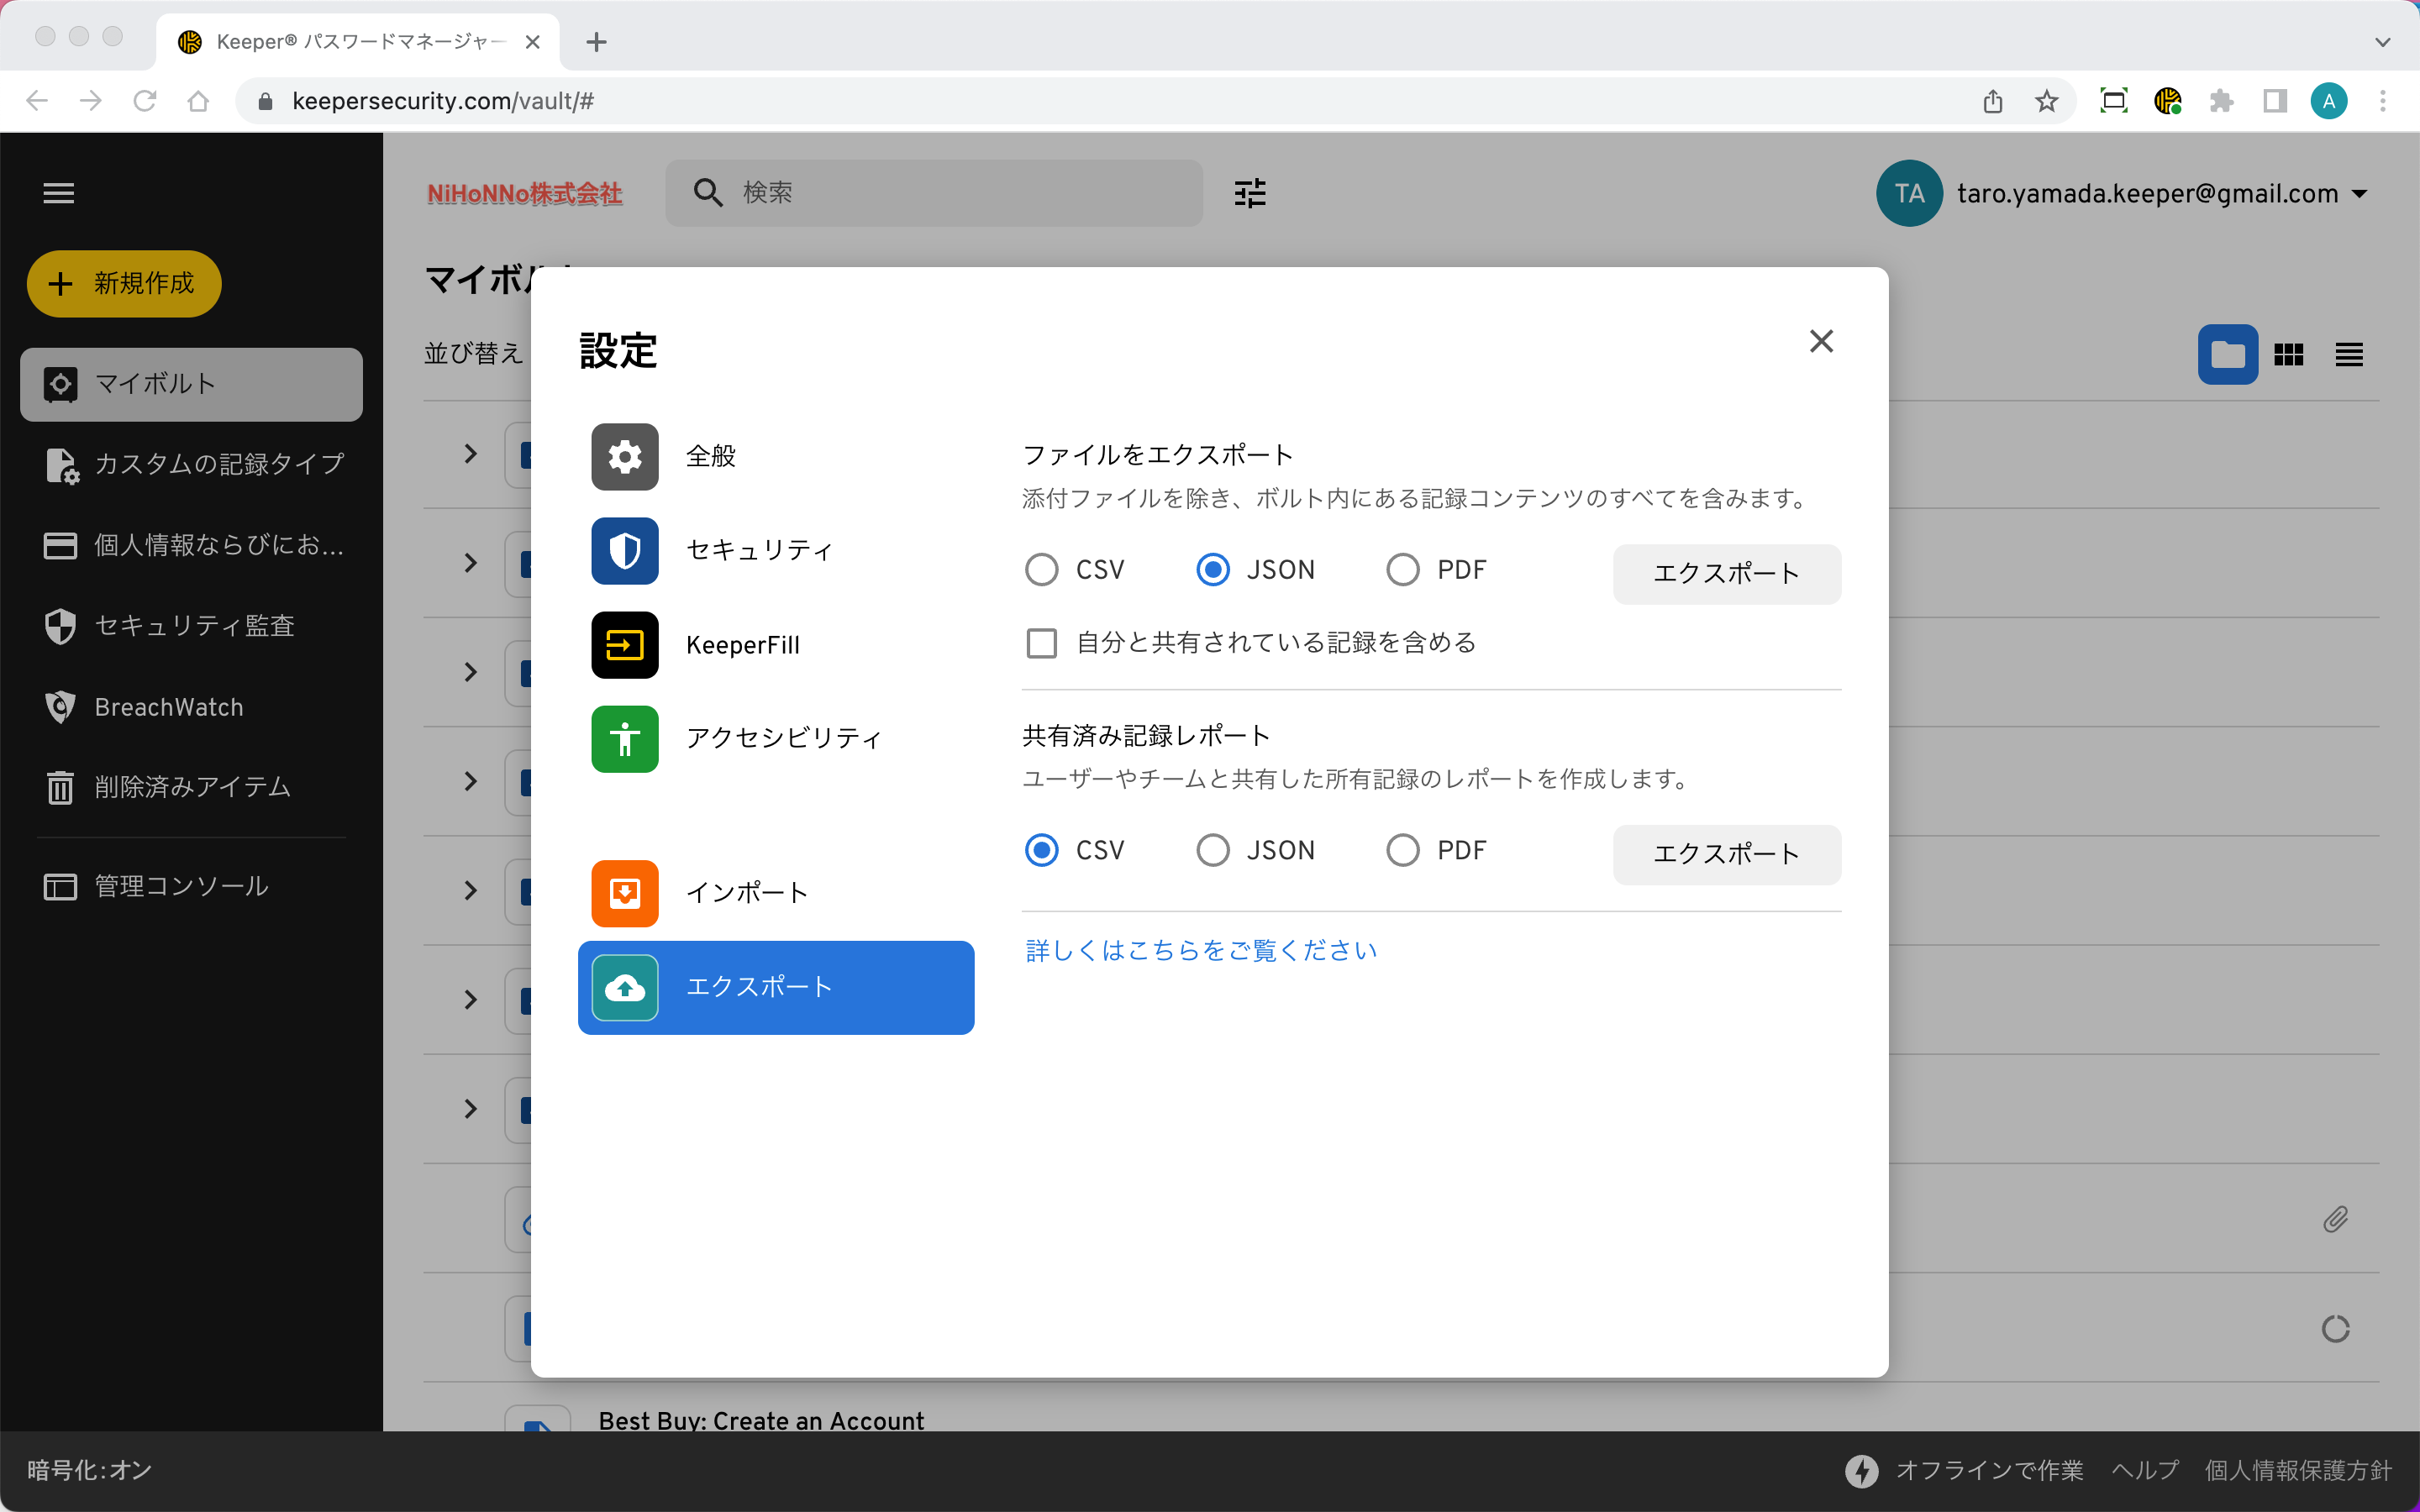Expand the first folder row chevron

point(470,454)
